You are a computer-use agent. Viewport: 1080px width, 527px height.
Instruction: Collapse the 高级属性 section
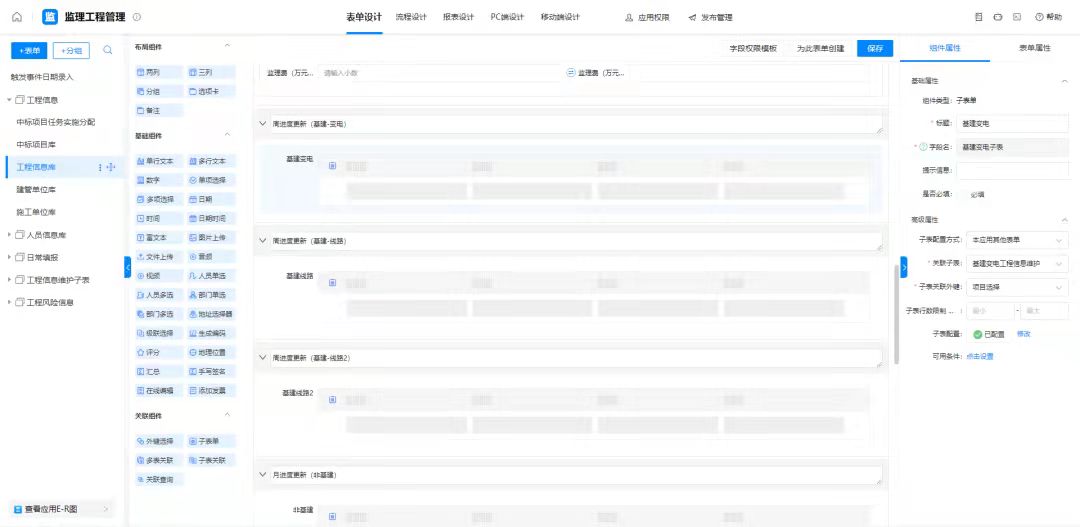[1065, 220]
